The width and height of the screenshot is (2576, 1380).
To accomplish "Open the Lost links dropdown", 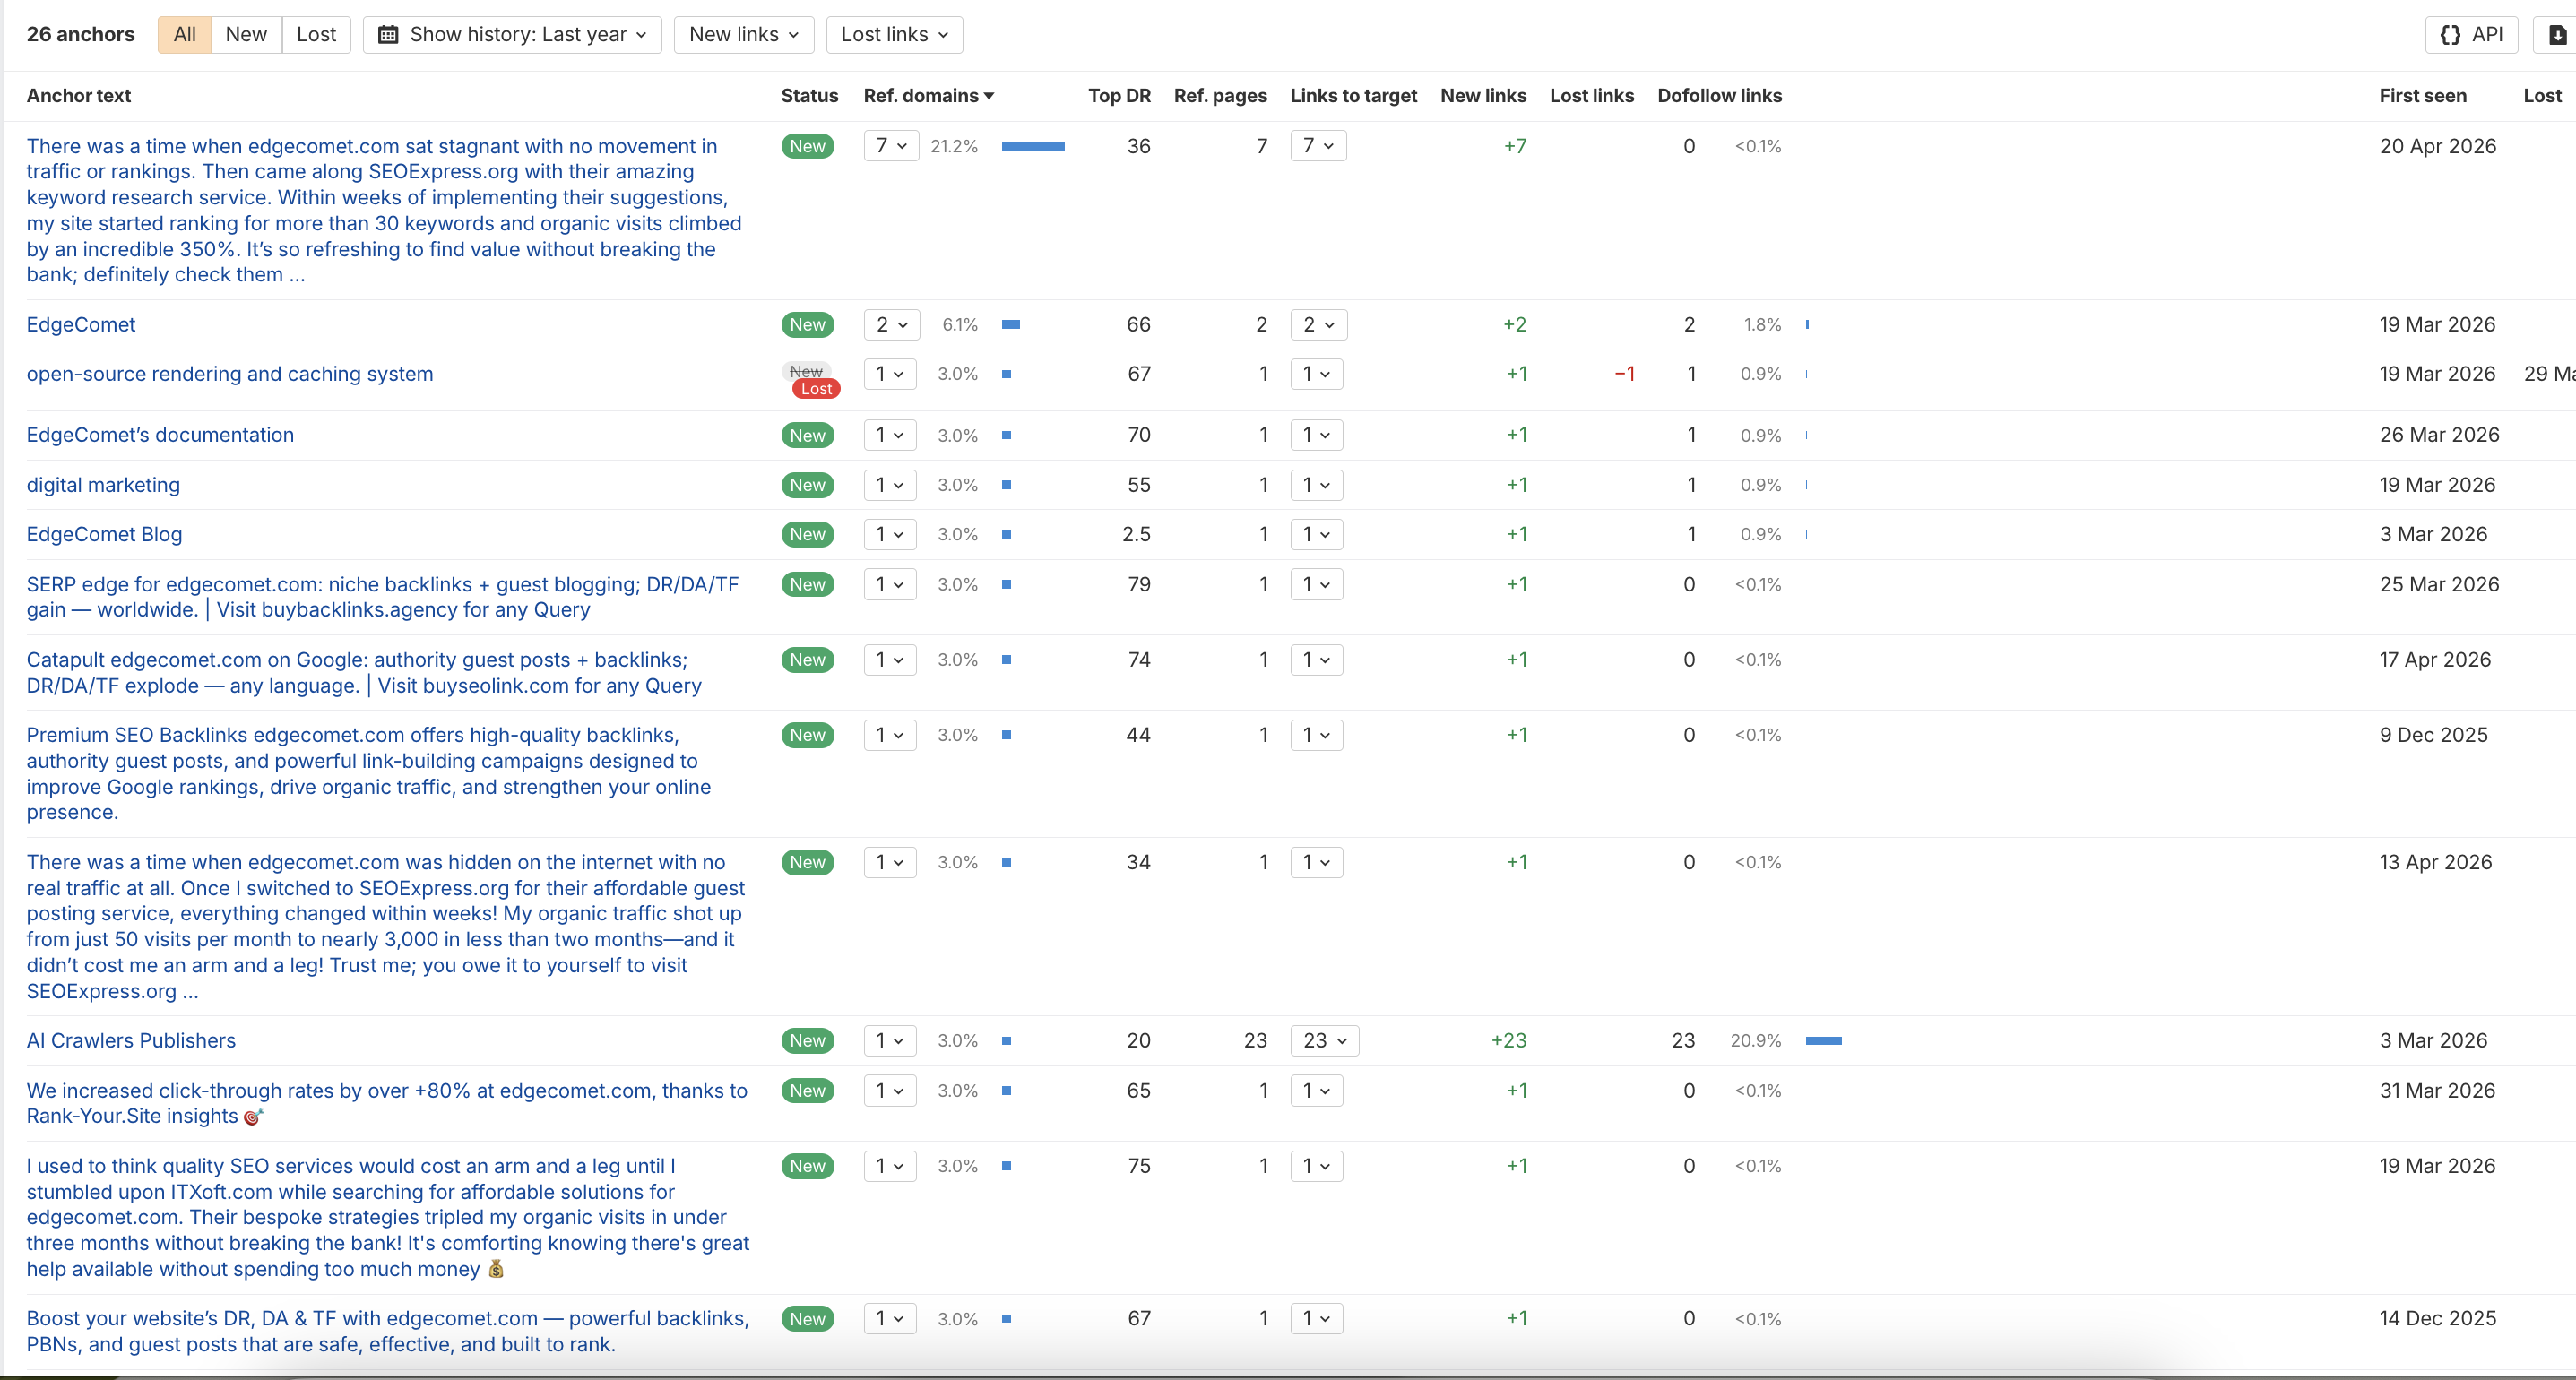I will click(x=894, y=35).
